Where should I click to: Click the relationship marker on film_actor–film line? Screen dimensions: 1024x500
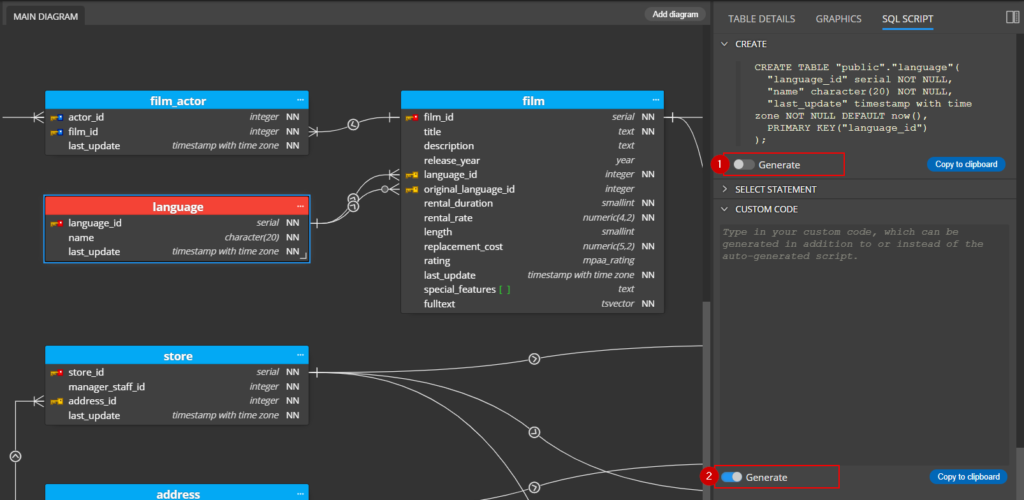353,124
